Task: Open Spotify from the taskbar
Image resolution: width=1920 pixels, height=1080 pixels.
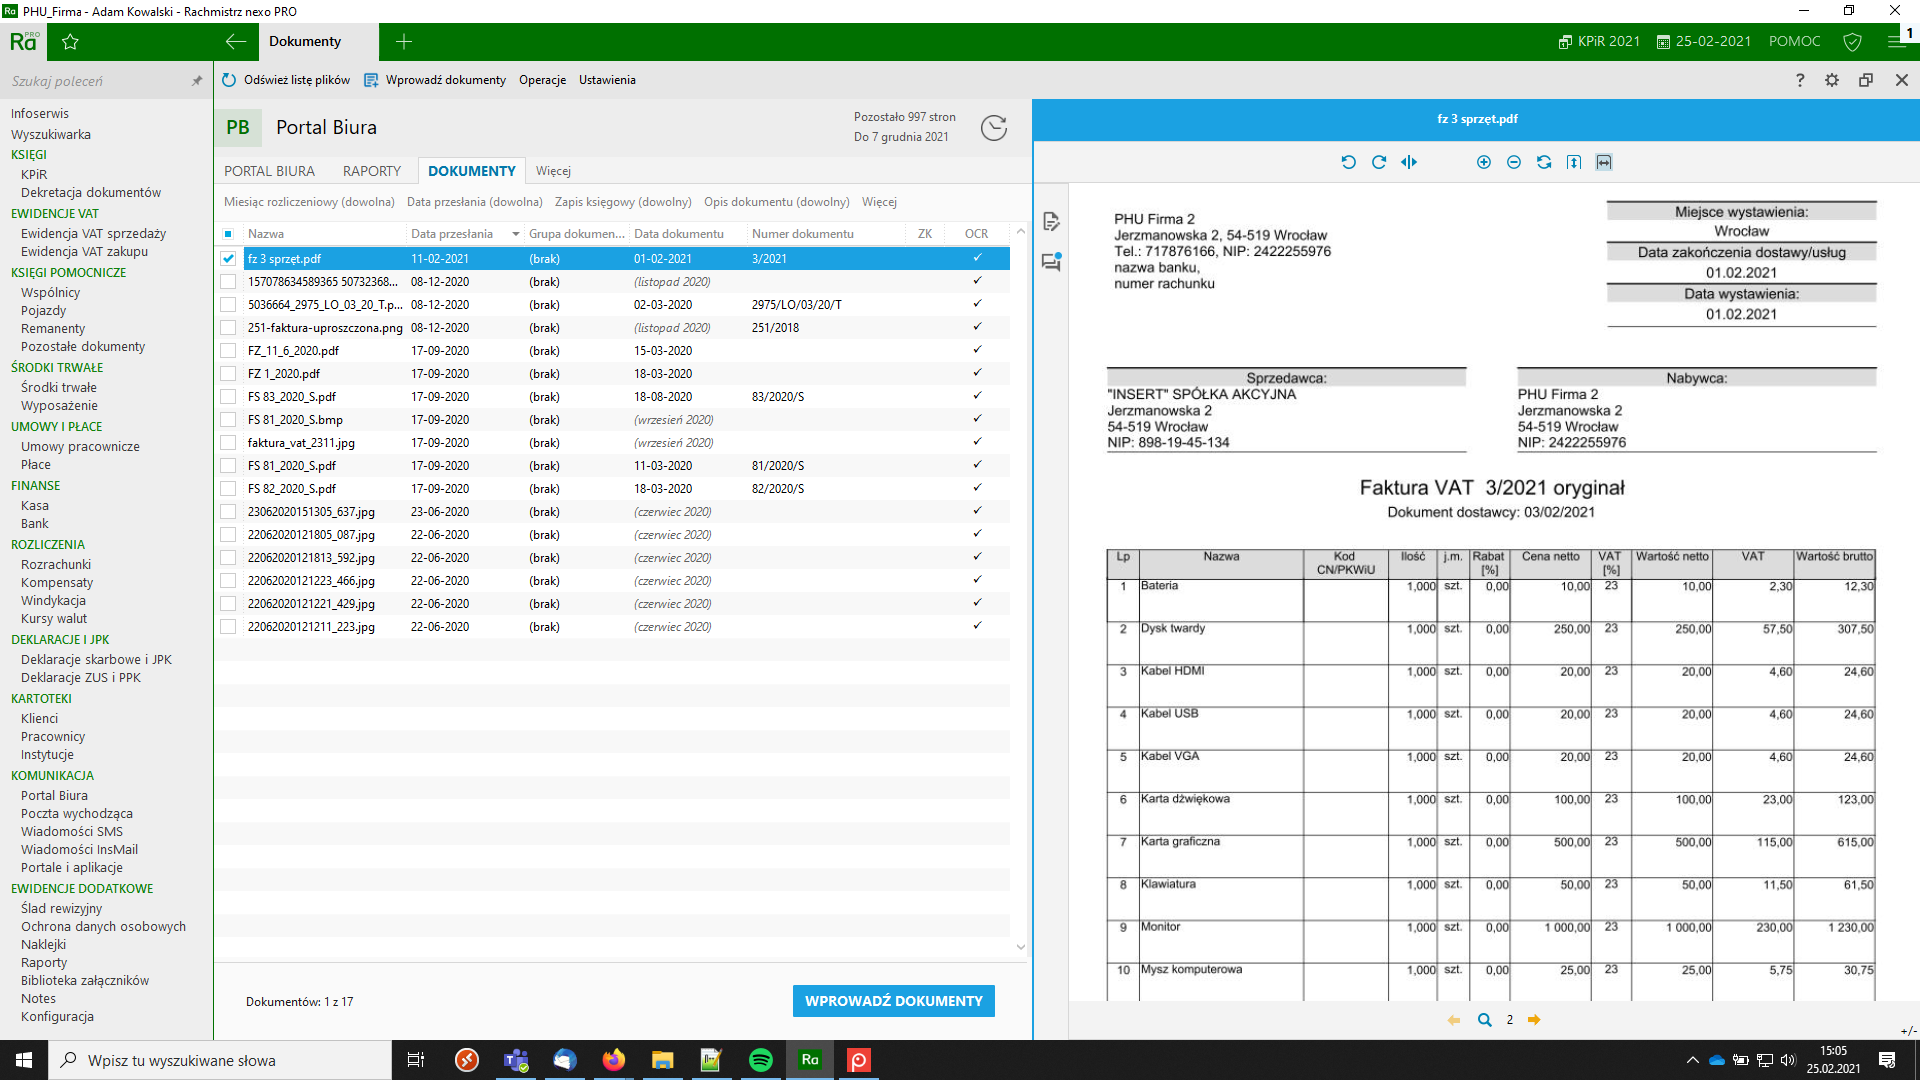Action: pyautogui.click(x=760, y=1060)
